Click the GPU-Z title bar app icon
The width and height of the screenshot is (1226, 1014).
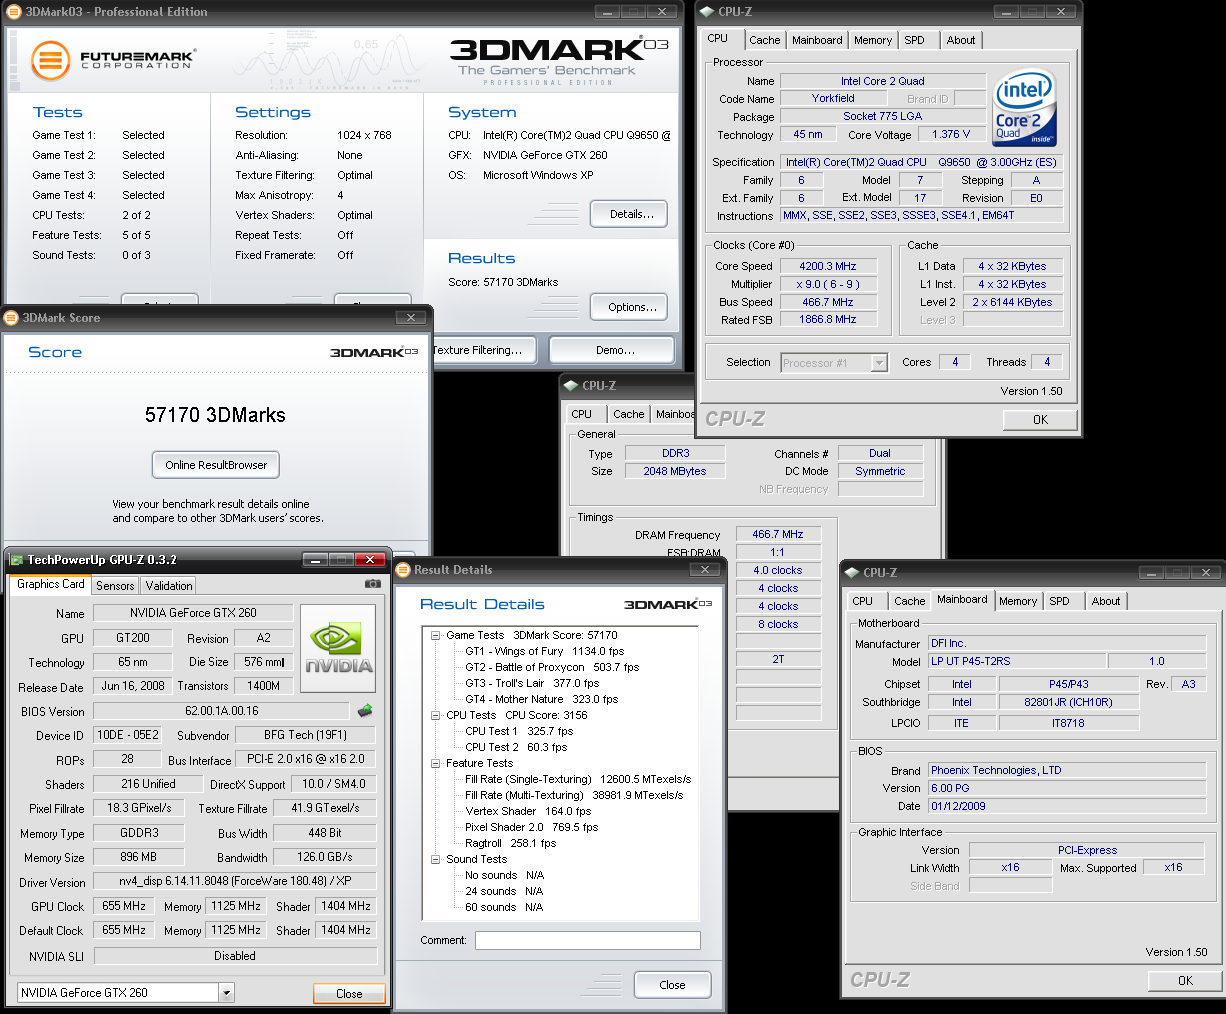pos(16,560)
